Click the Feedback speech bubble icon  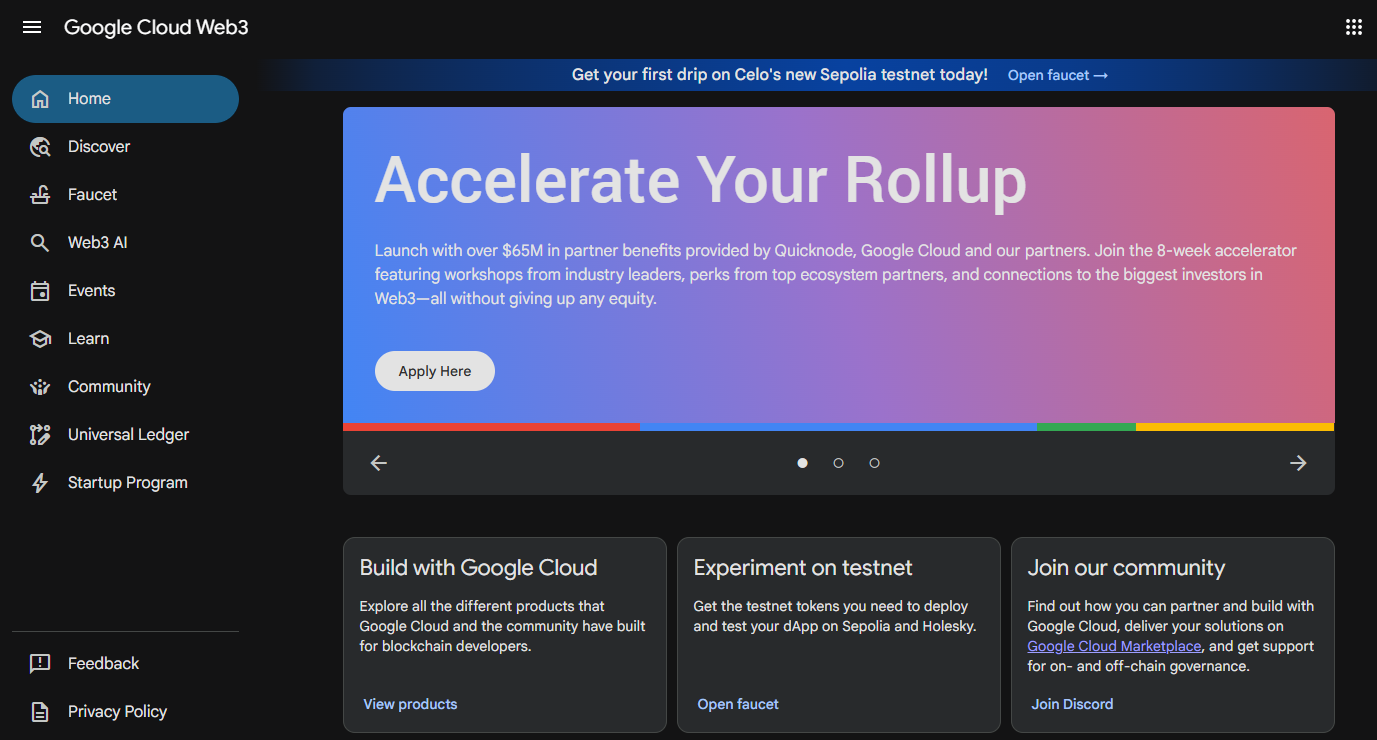(40, 664)
